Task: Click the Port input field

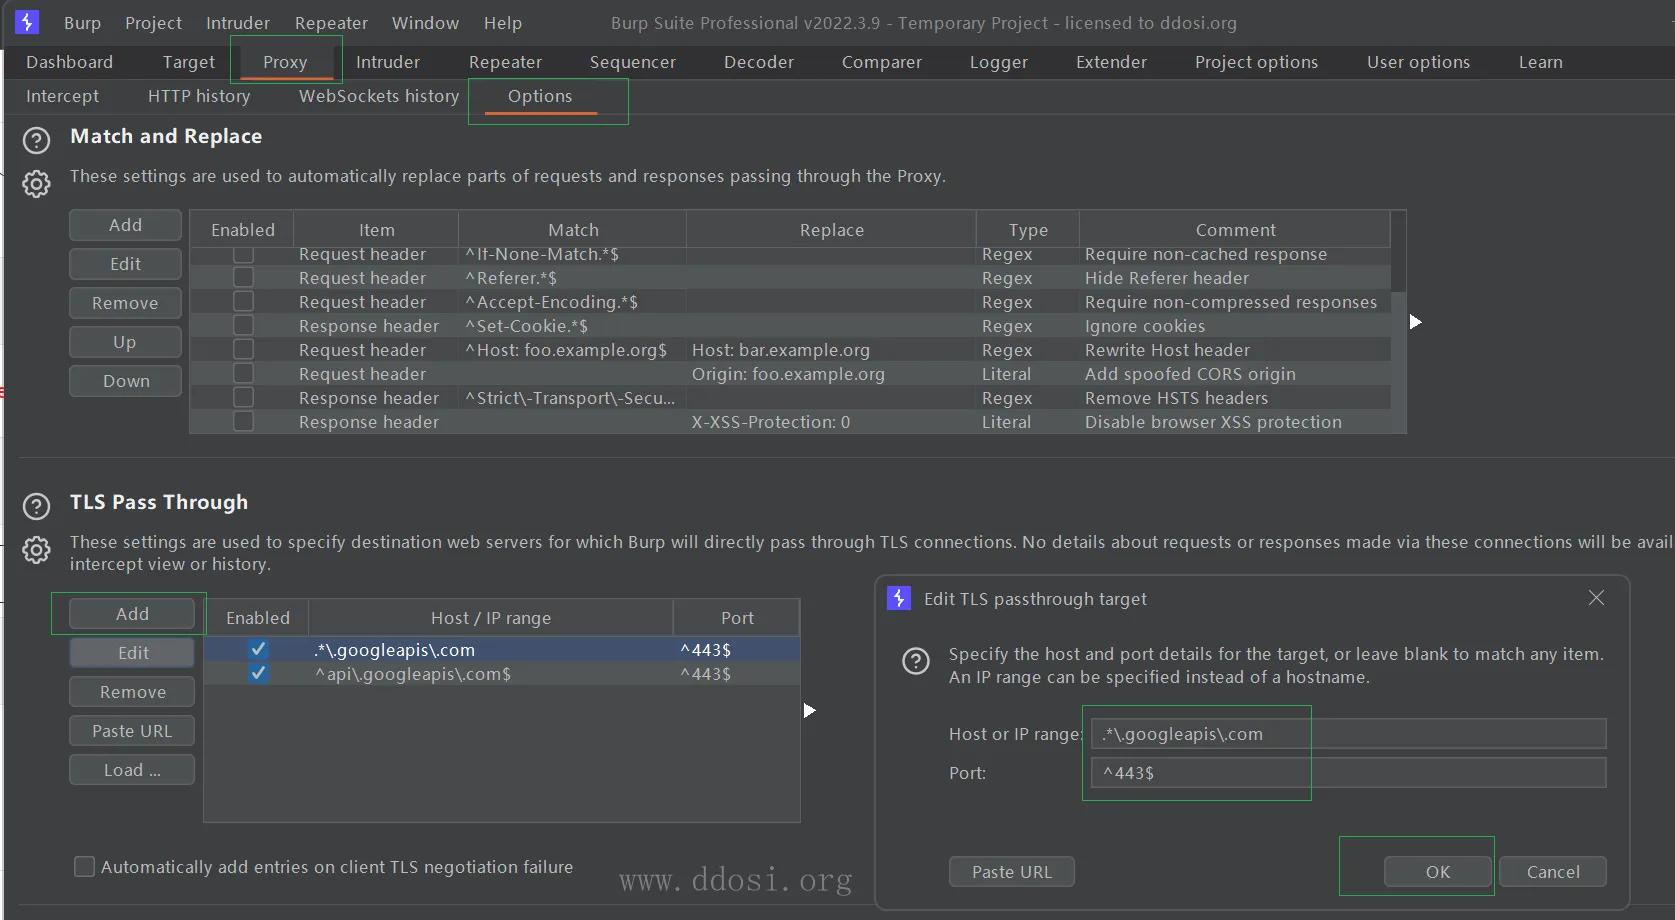Action: [1348, 773]
